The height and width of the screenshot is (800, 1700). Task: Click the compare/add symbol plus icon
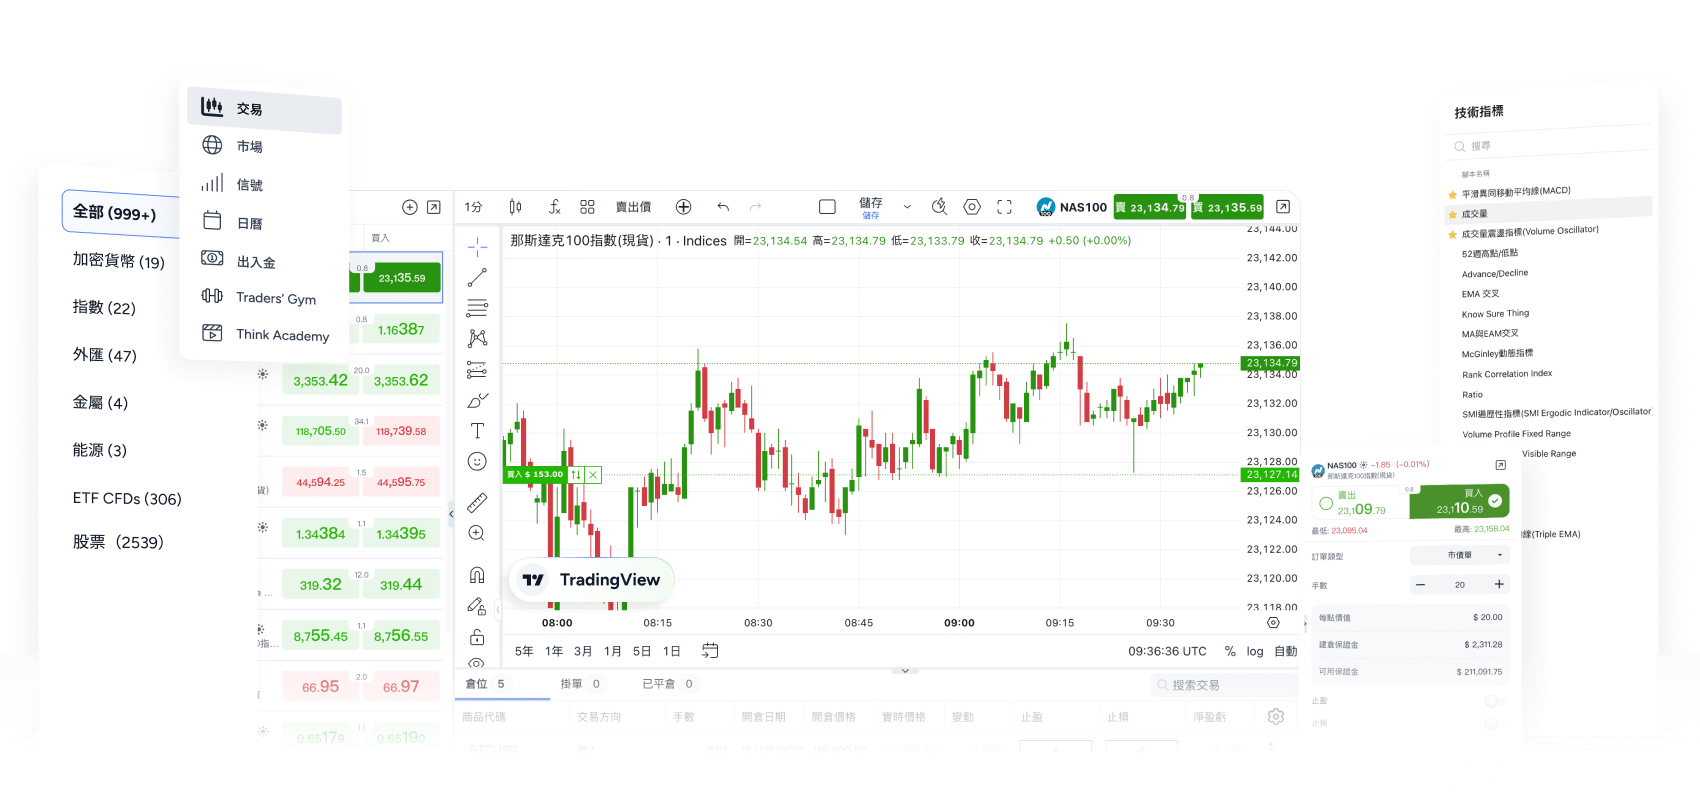coord(684,207)
